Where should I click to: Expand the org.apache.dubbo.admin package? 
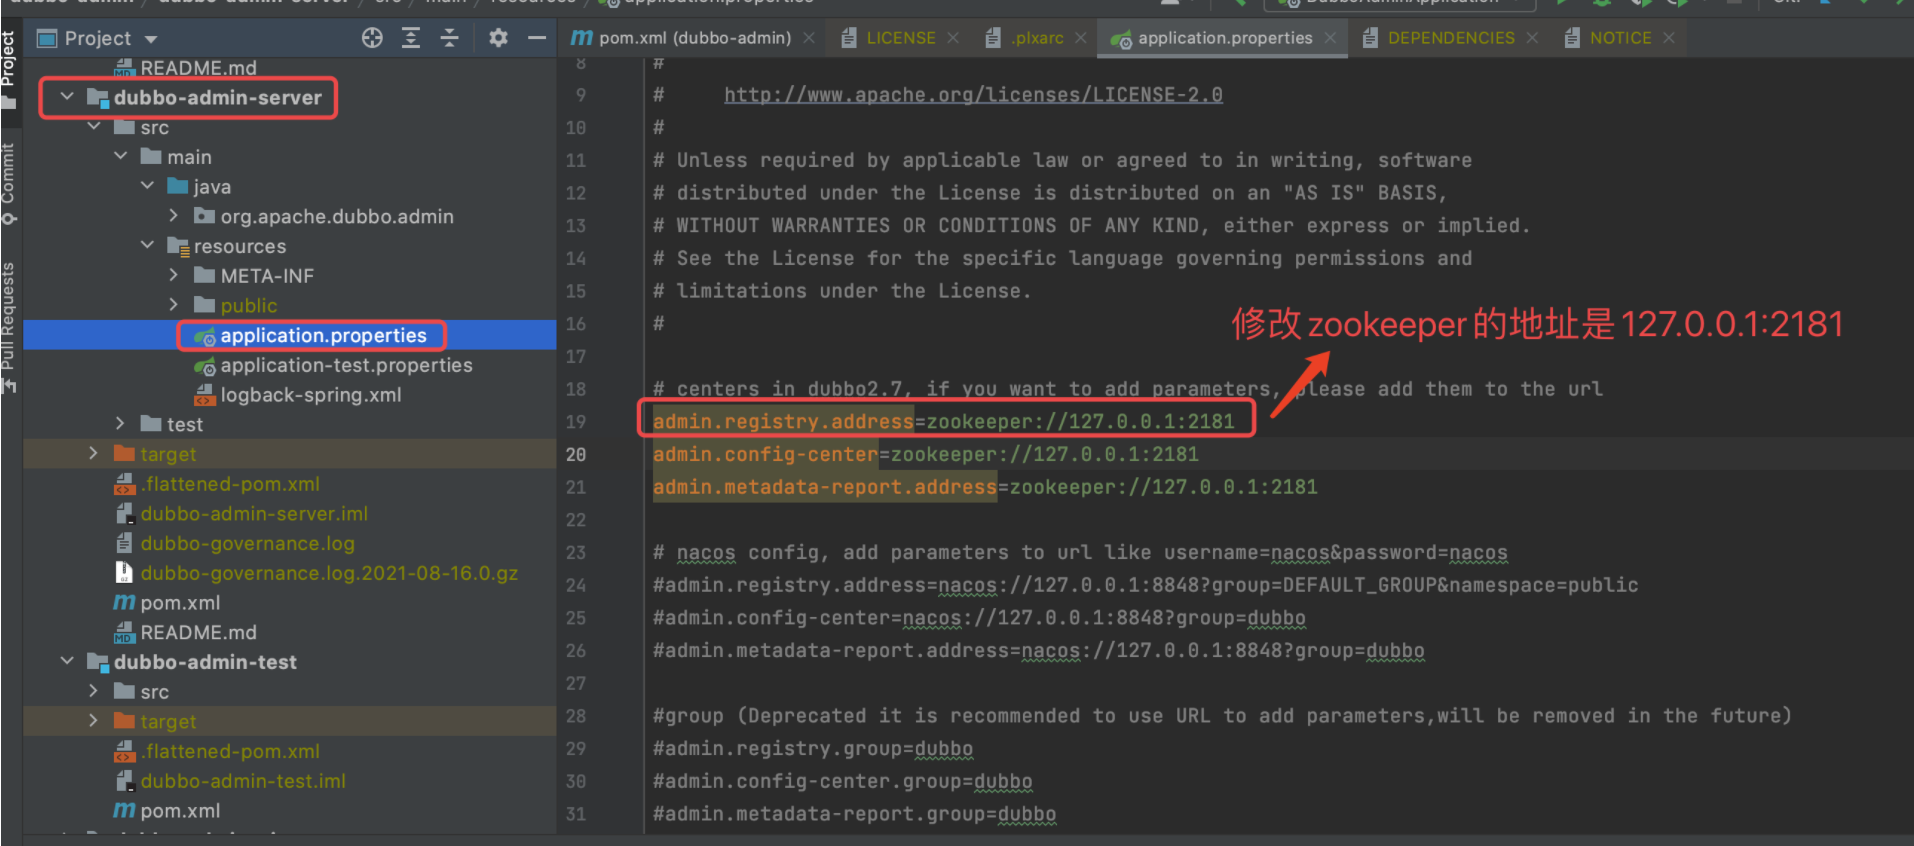click(174, 216)
